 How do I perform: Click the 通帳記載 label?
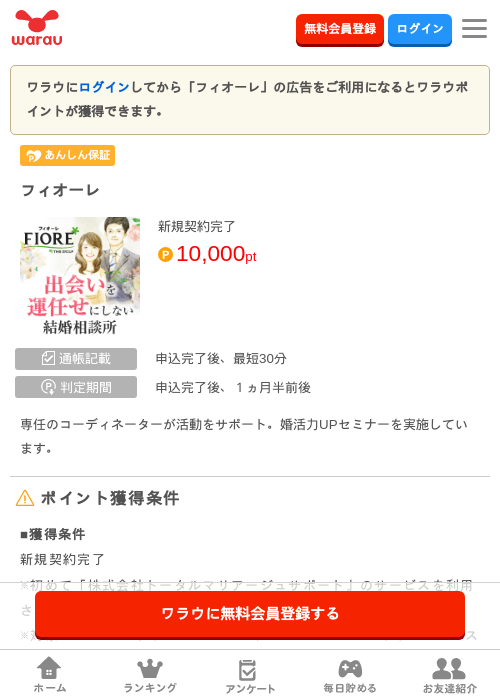[x=76, y=359]
